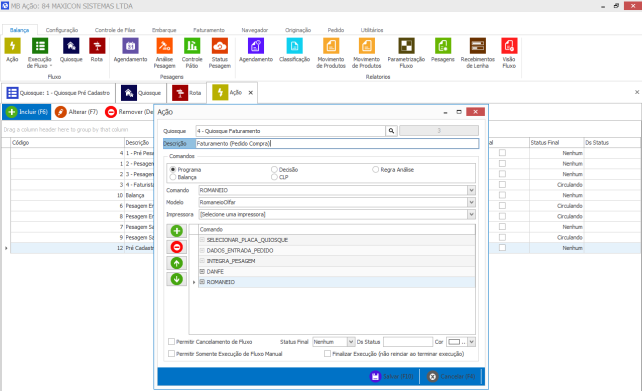Check Permitir Cancelamento de Fluxo
Viewport: 642px width, 391px height.
pyautogui.click(x=172, y=341)
